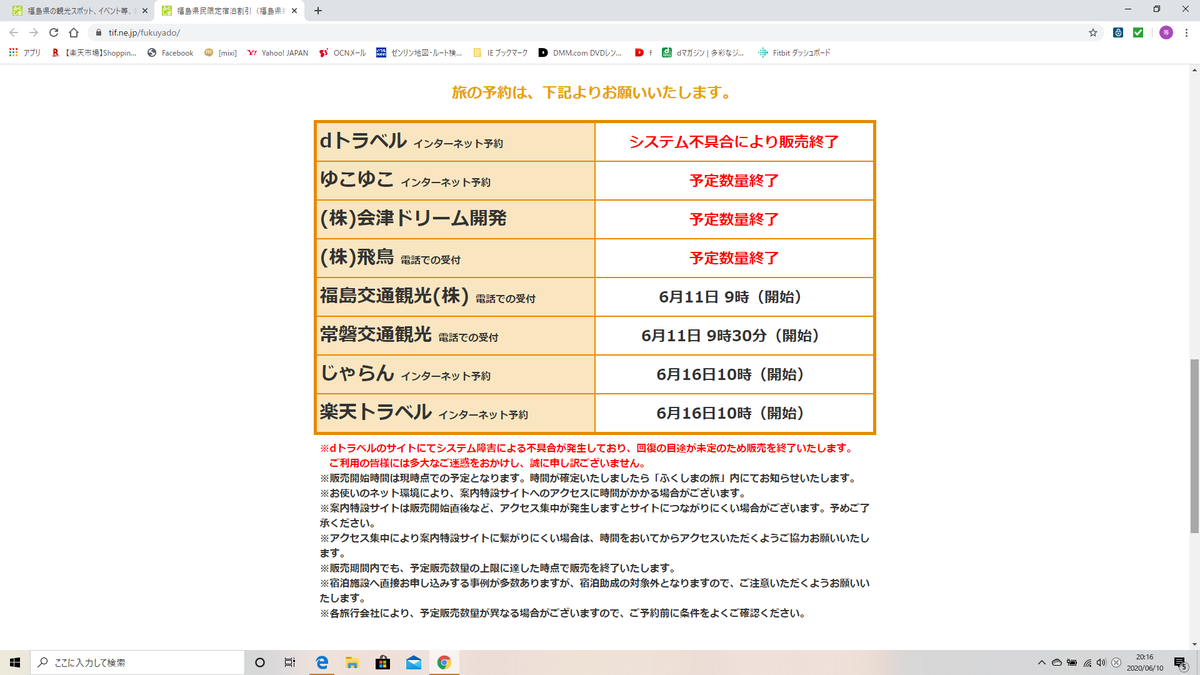
Task: Open a new browser tab
Action: tap(318, 10)
